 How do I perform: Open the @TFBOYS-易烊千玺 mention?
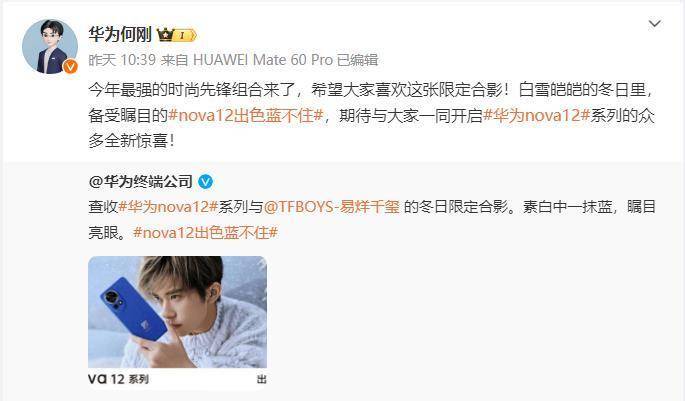(x=332, y=207)
